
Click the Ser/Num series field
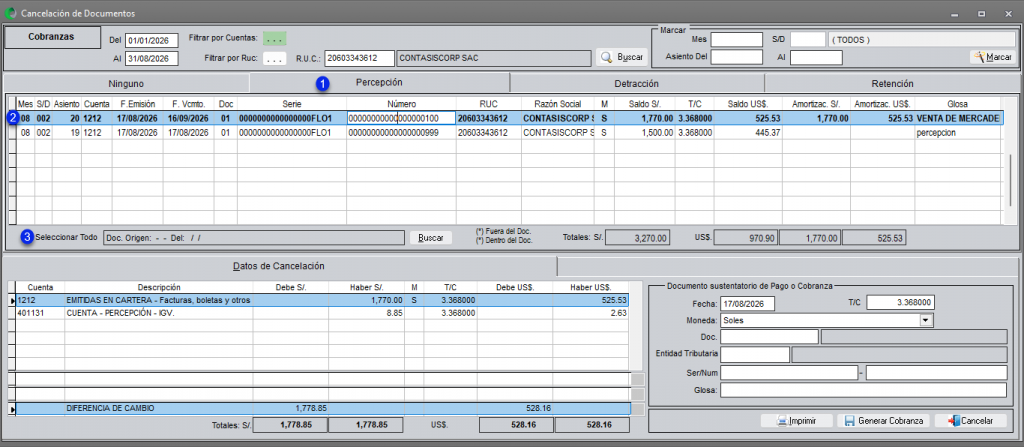pos(788,372)
